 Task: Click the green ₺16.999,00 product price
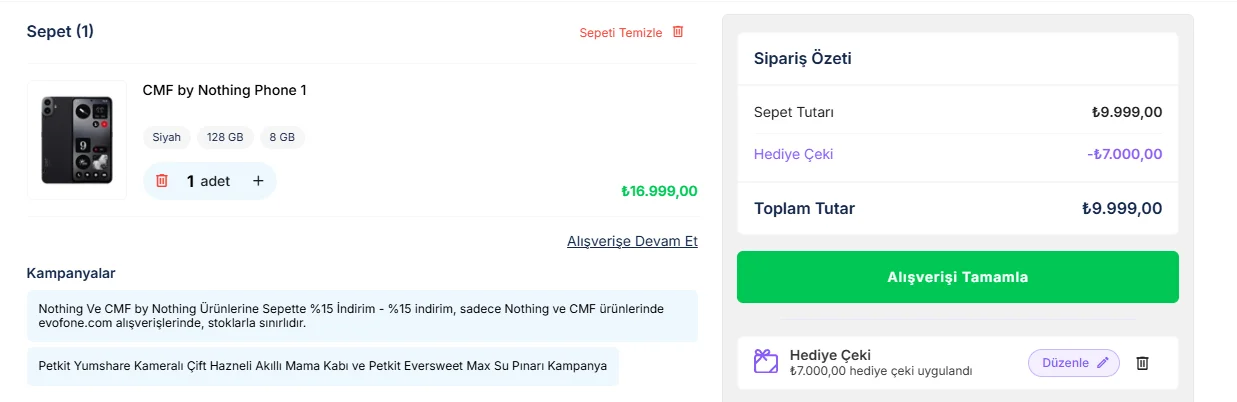(659, 191)
